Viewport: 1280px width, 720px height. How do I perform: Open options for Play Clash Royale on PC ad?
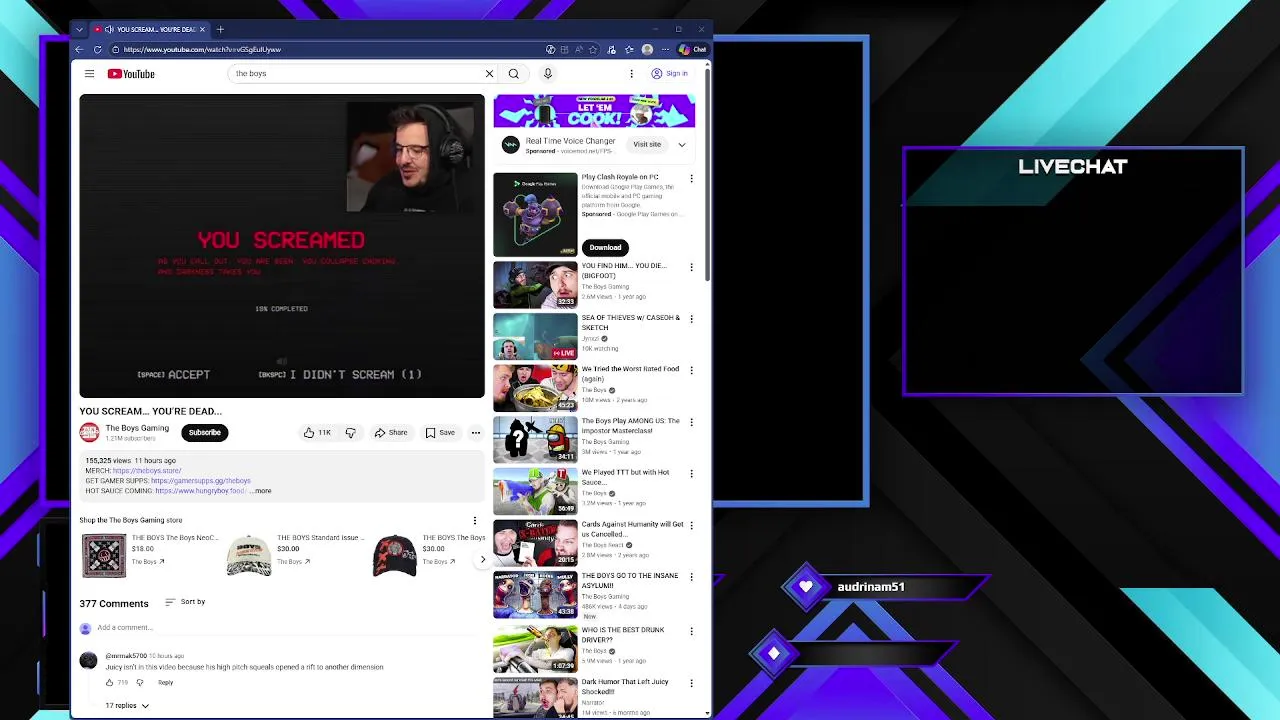click(691, 178)
